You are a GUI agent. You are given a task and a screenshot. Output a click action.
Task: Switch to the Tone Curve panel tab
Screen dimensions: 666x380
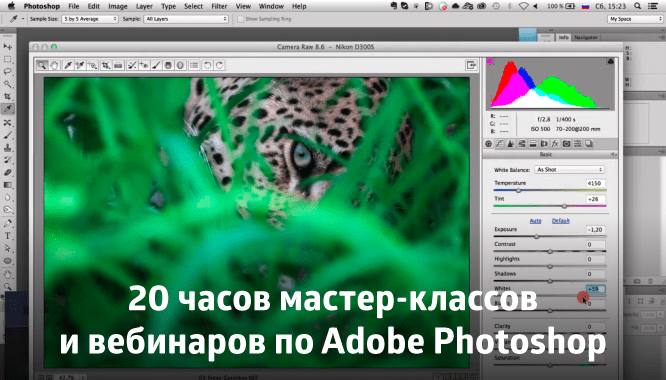[500, 144]
